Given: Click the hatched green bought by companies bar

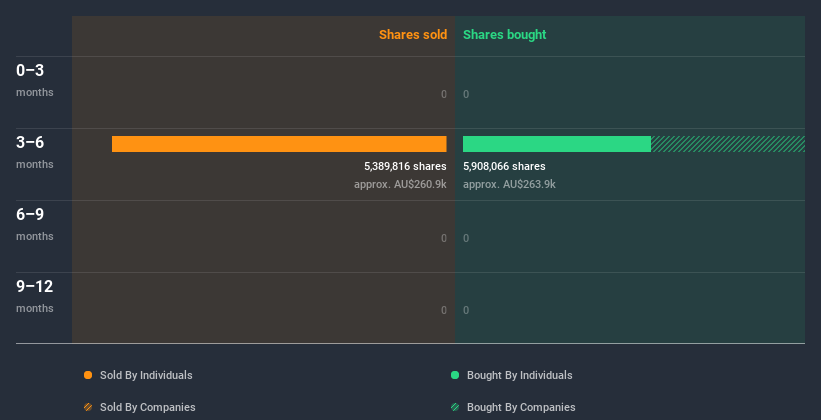Looking at the screenshot, I should [x=728, y=144].
